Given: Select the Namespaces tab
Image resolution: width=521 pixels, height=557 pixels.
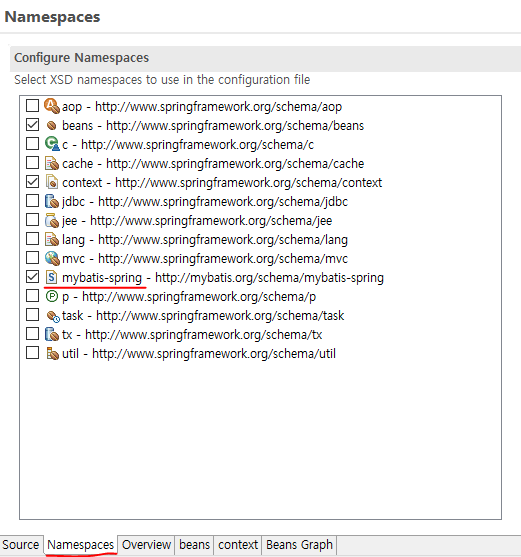Looking at the screenshot, I should (x=80, y=545).
